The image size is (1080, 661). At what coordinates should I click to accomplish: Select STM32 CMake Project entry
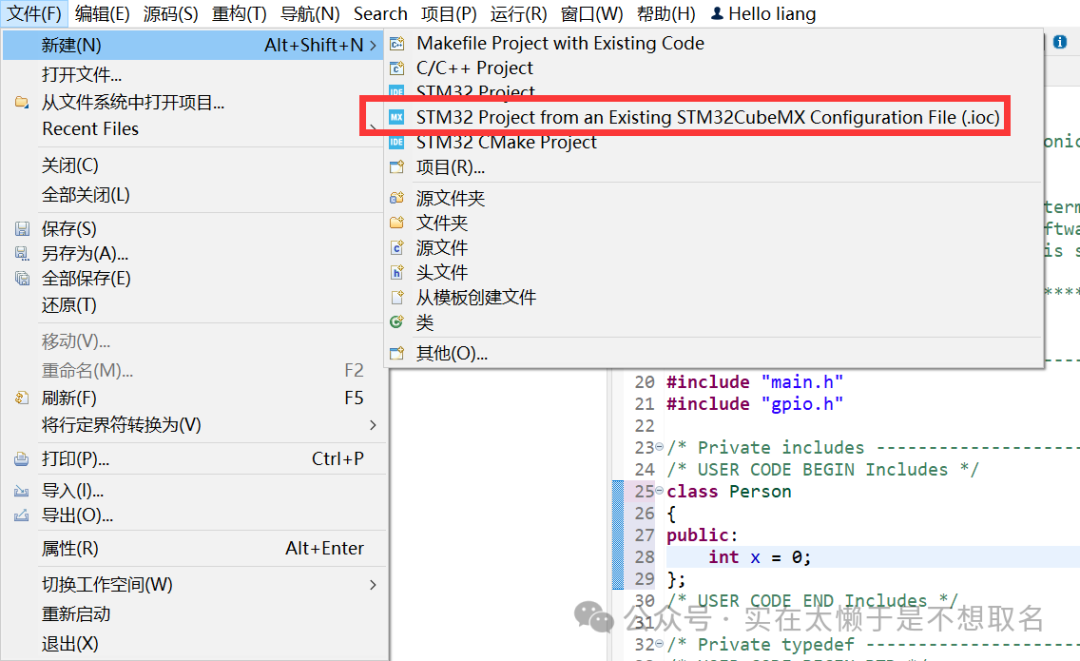pyautogui.click(x=506, y=143)
